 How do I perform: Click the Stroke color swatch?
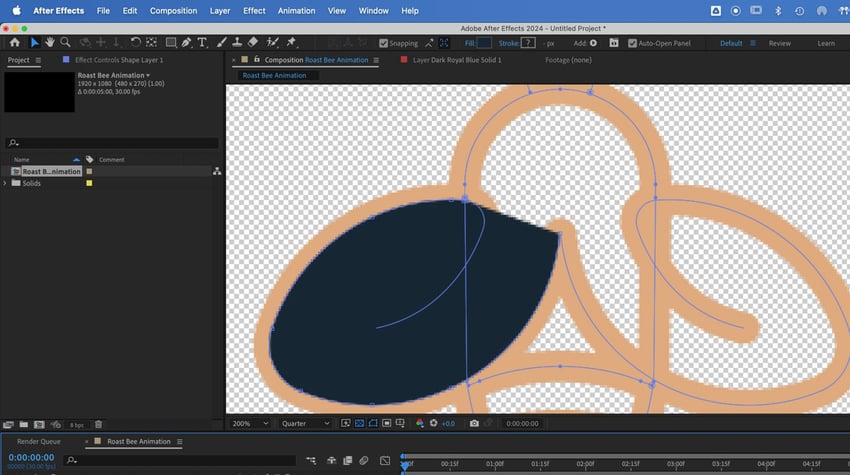tap(528, 43)
